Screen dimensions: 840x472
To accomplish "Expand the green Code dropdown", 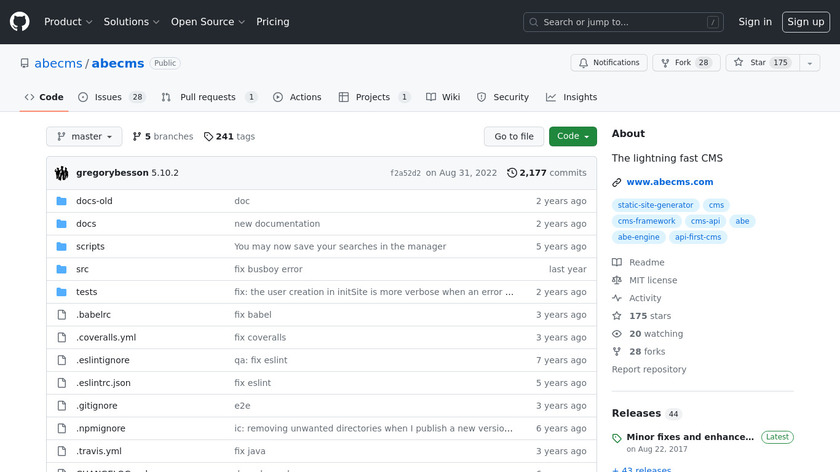I will pos(572,137).
